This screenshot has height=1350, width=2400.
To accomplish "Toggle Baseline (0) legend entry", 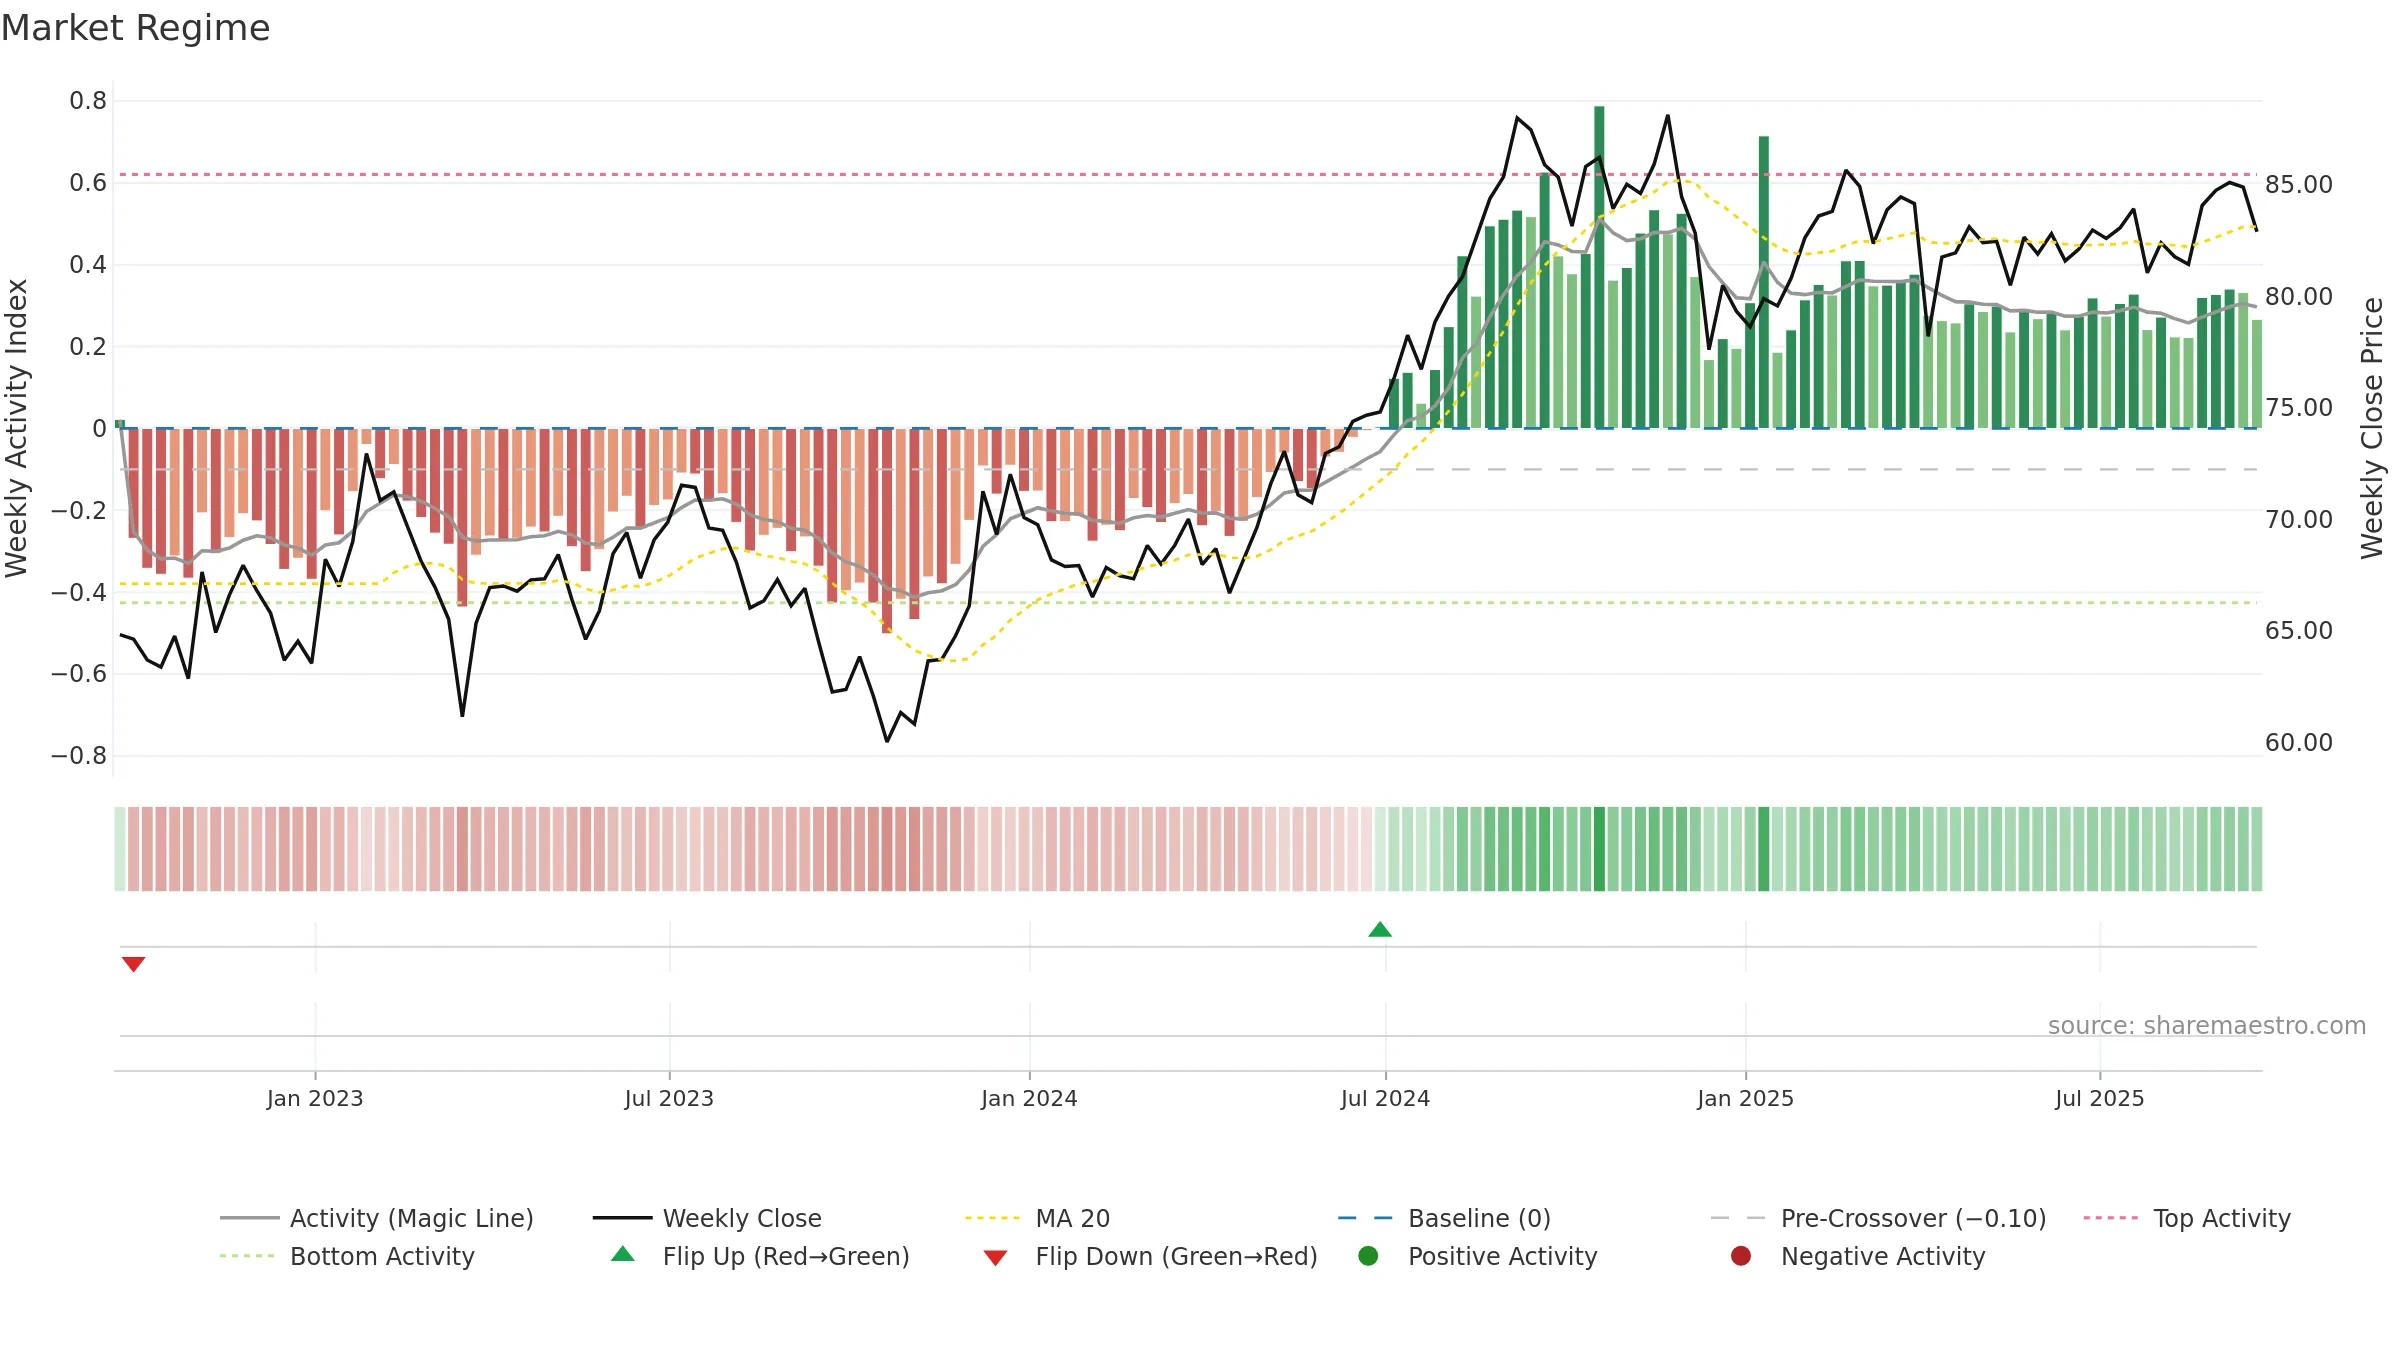I will [x=1444, y=1218].
